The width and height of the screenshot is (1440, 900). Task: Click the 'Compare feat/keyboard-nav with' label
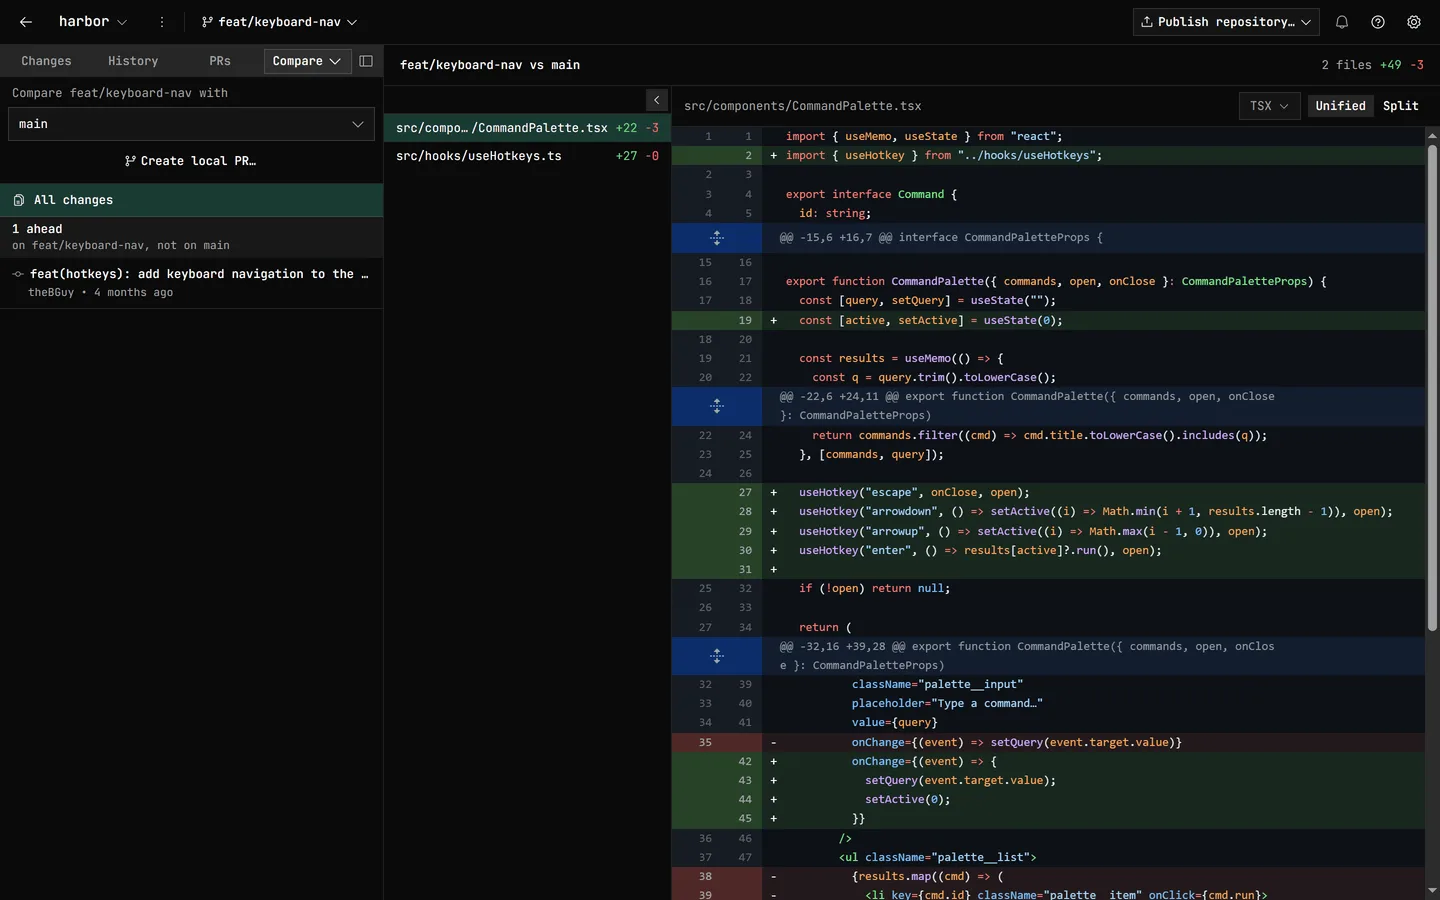120,93
